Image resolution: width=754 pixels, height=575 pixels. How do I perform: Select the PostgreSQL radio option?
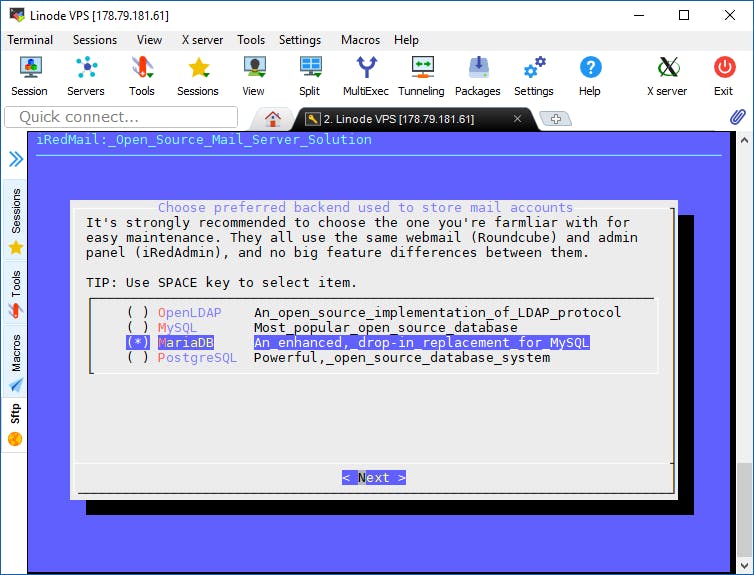[138, 357]
